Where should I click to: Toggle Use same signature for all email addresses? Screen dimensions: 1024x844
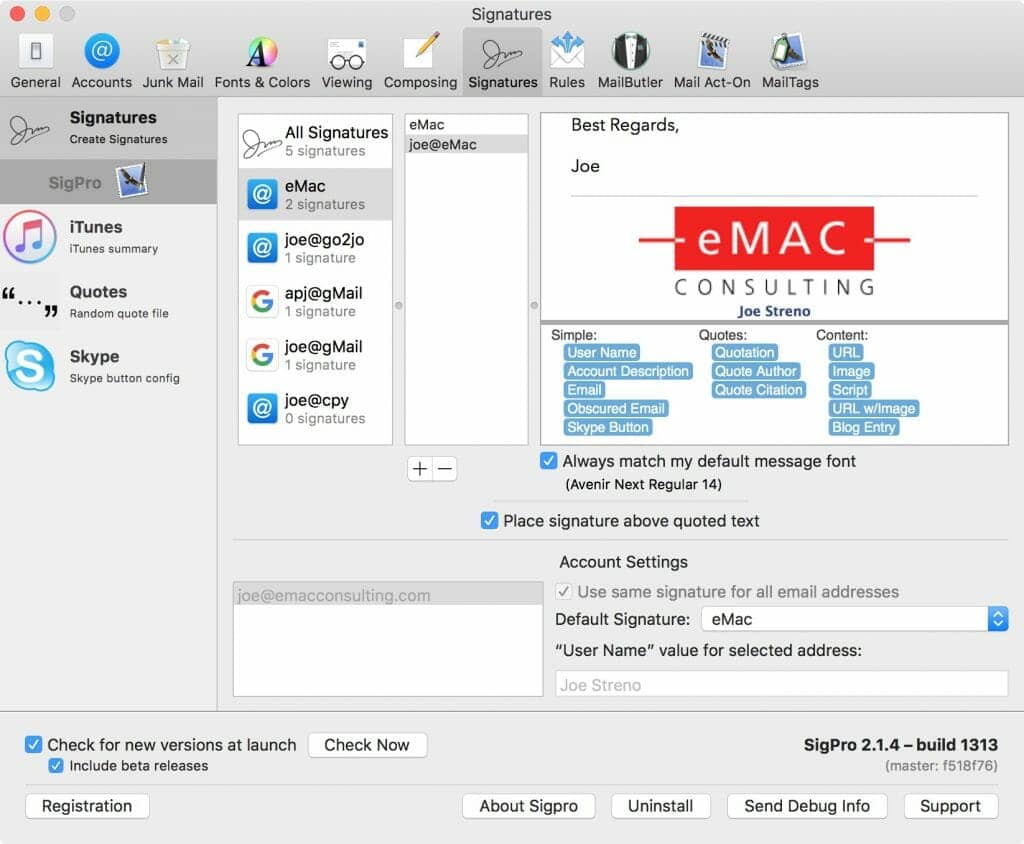pyautogui.click(x=563, y=592)
